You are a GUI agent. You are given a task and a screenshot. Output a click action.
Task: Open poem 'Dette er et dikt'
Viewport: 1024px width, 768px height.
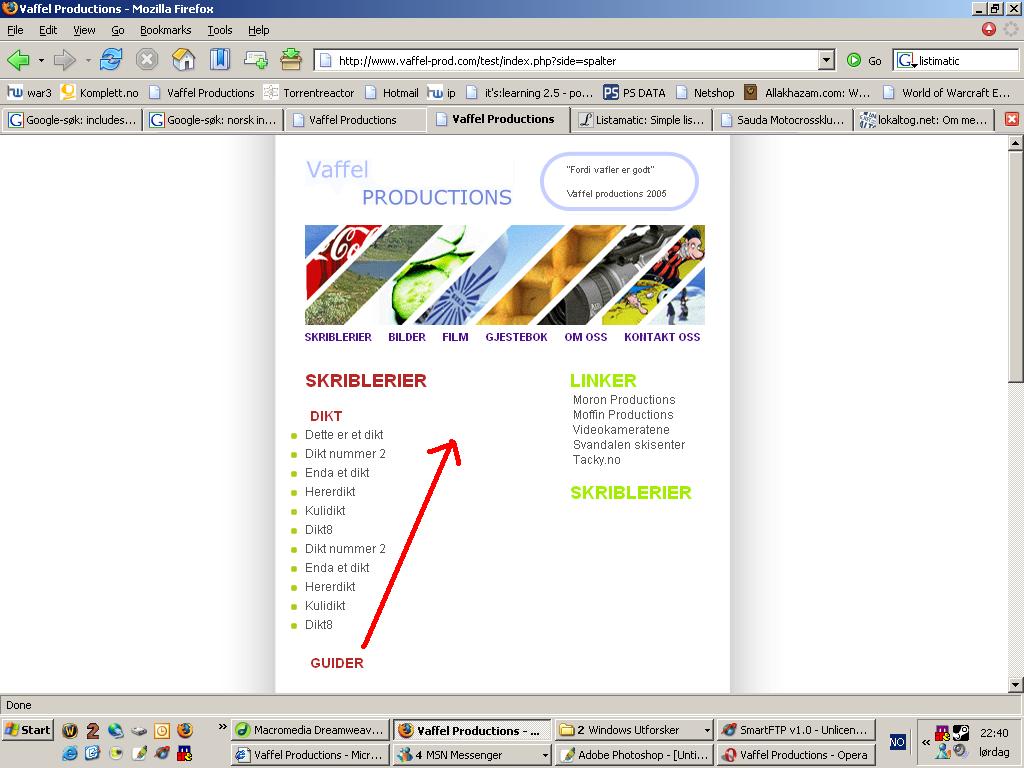click(344, 435)
